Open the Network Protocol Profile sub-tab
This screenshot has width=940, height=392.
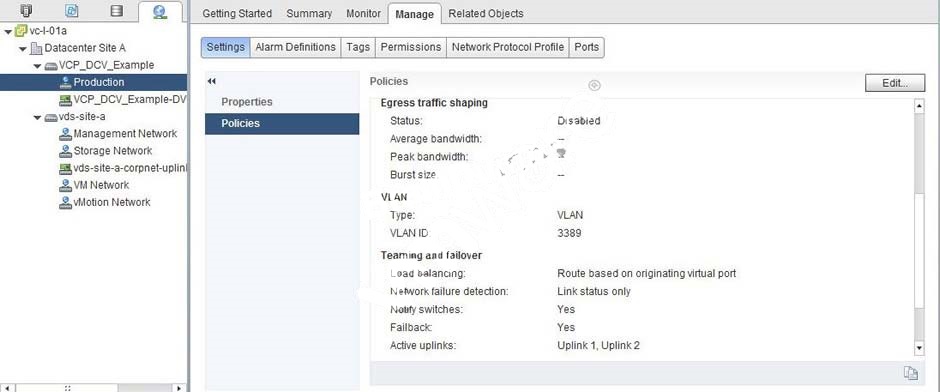coord(508,47)
